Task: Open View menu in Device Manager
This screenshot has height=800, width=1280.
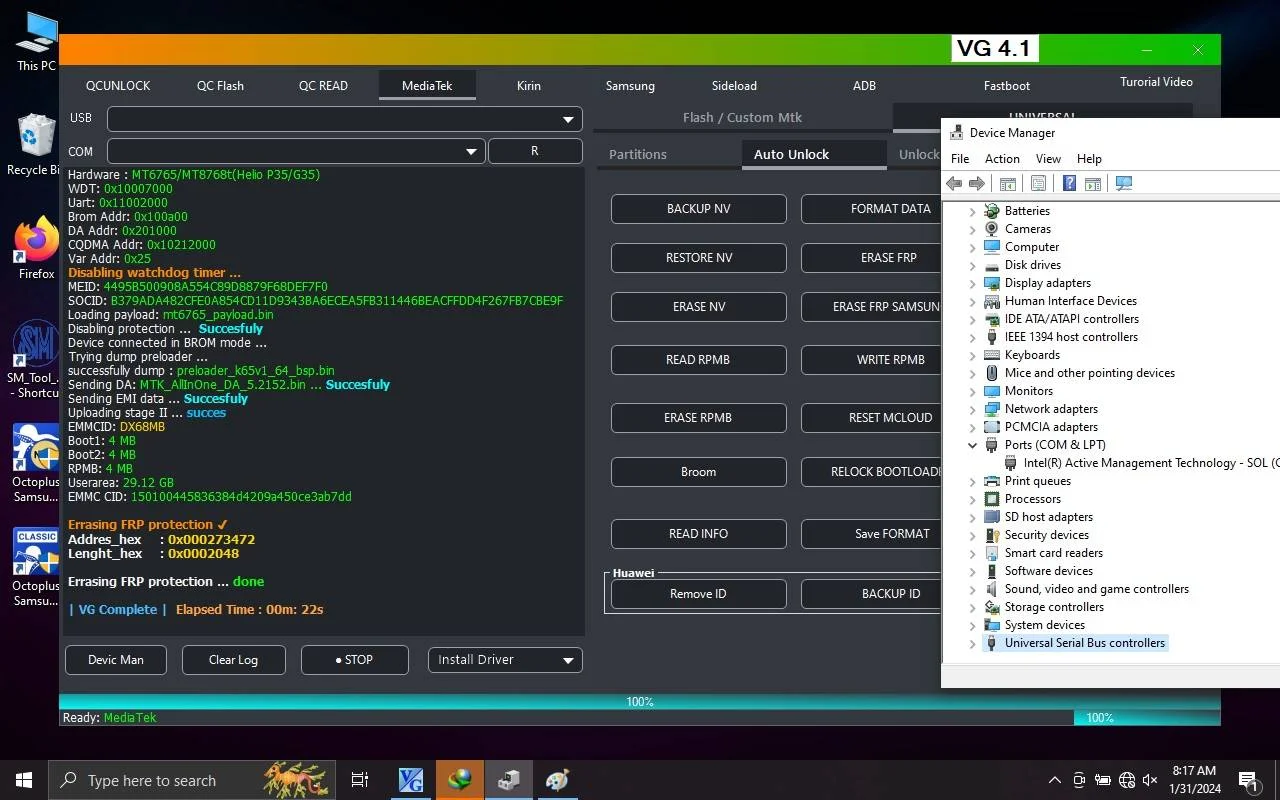Action: 1048,159
